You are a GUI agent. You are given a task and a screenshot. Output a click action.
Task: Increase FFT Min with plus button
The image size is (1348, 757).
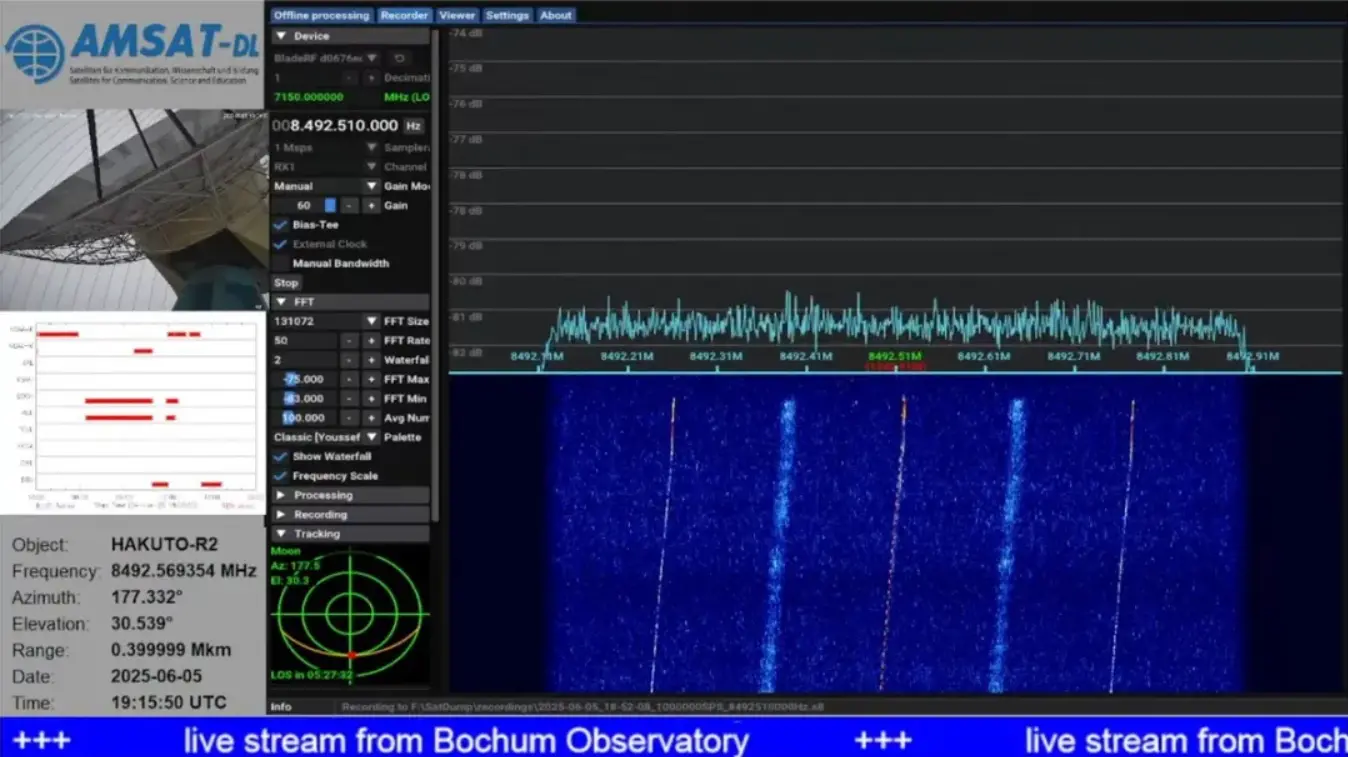(371, 399)
